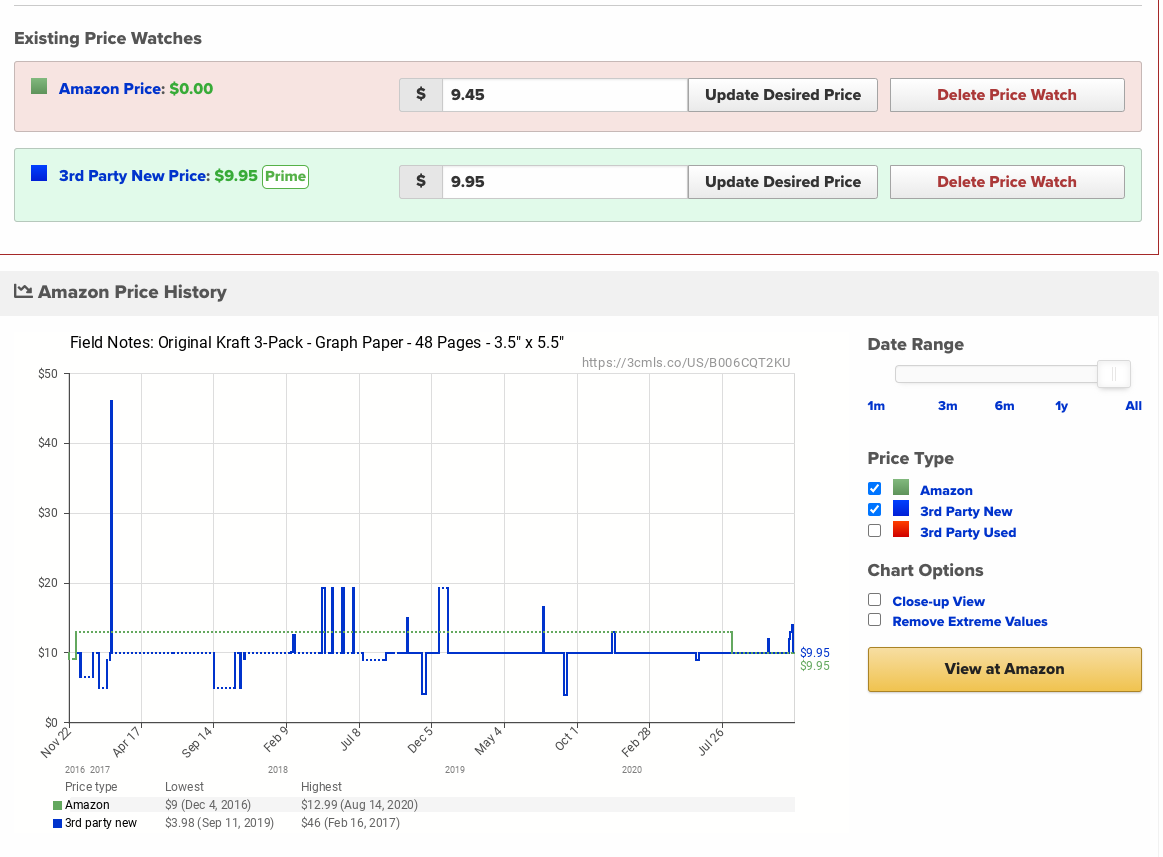Click 3rd Party New label under Price Type

point(966,511)
